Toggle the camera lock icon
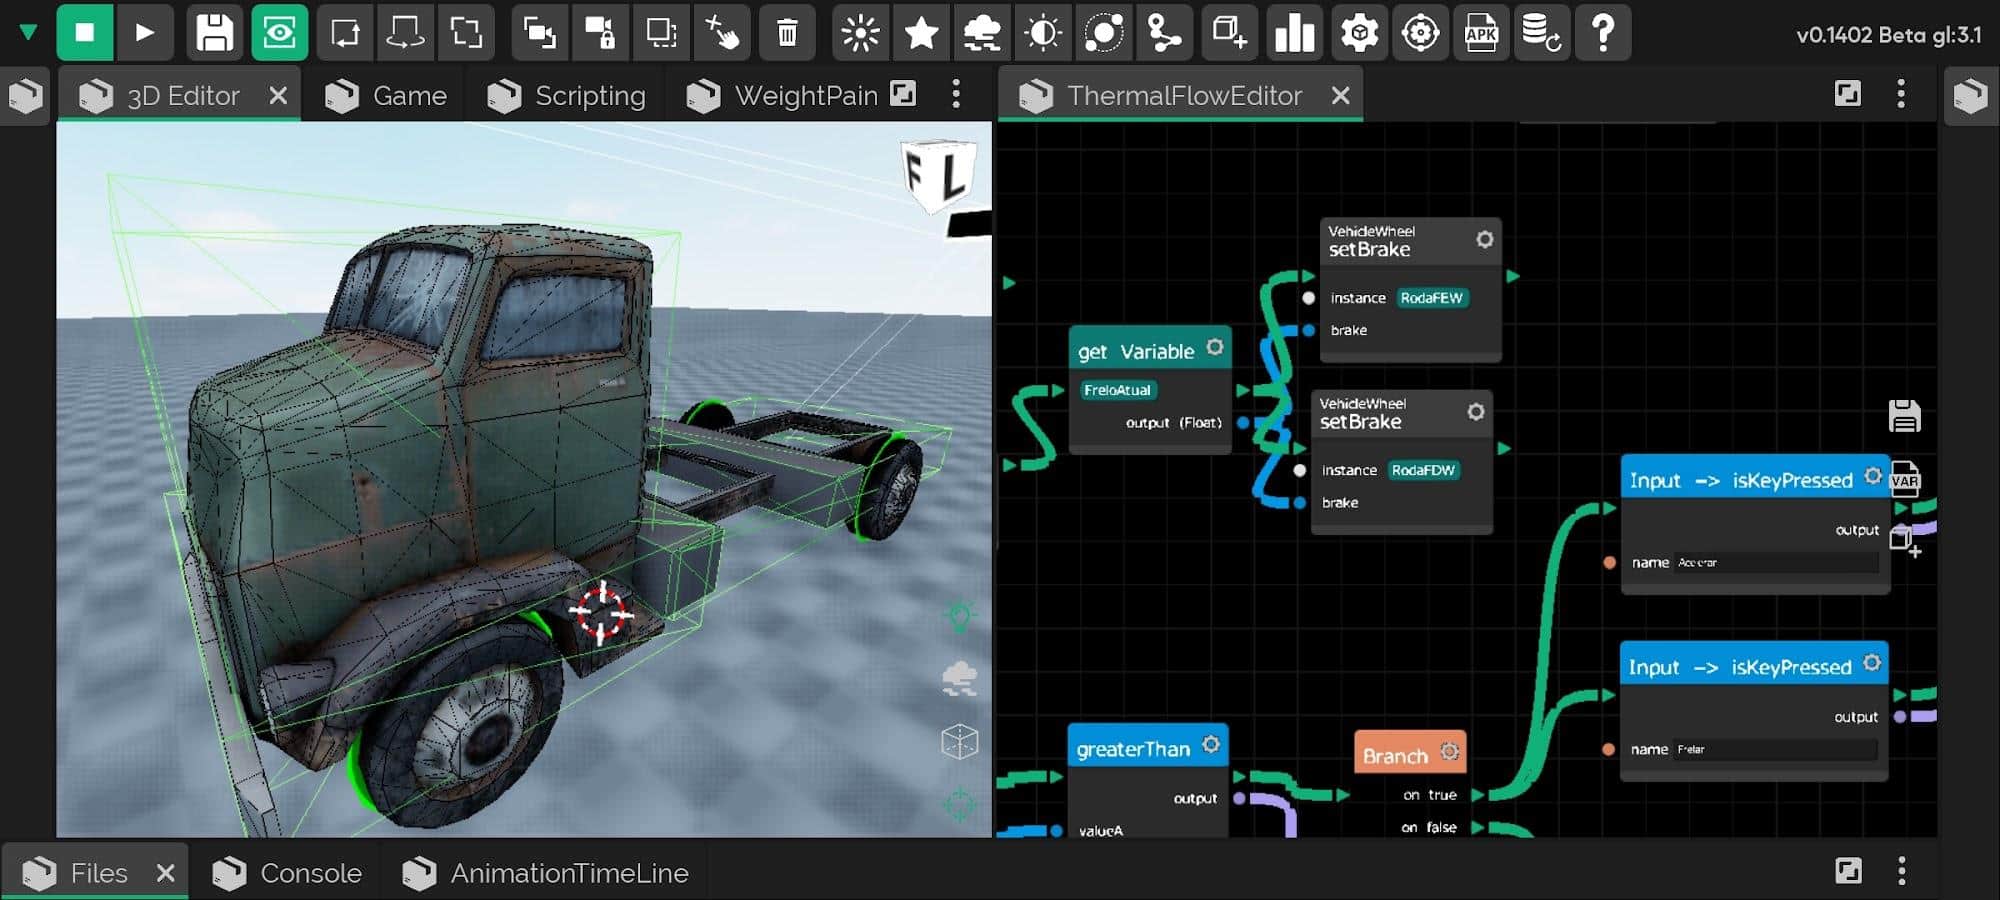 (x=600, y=33)
